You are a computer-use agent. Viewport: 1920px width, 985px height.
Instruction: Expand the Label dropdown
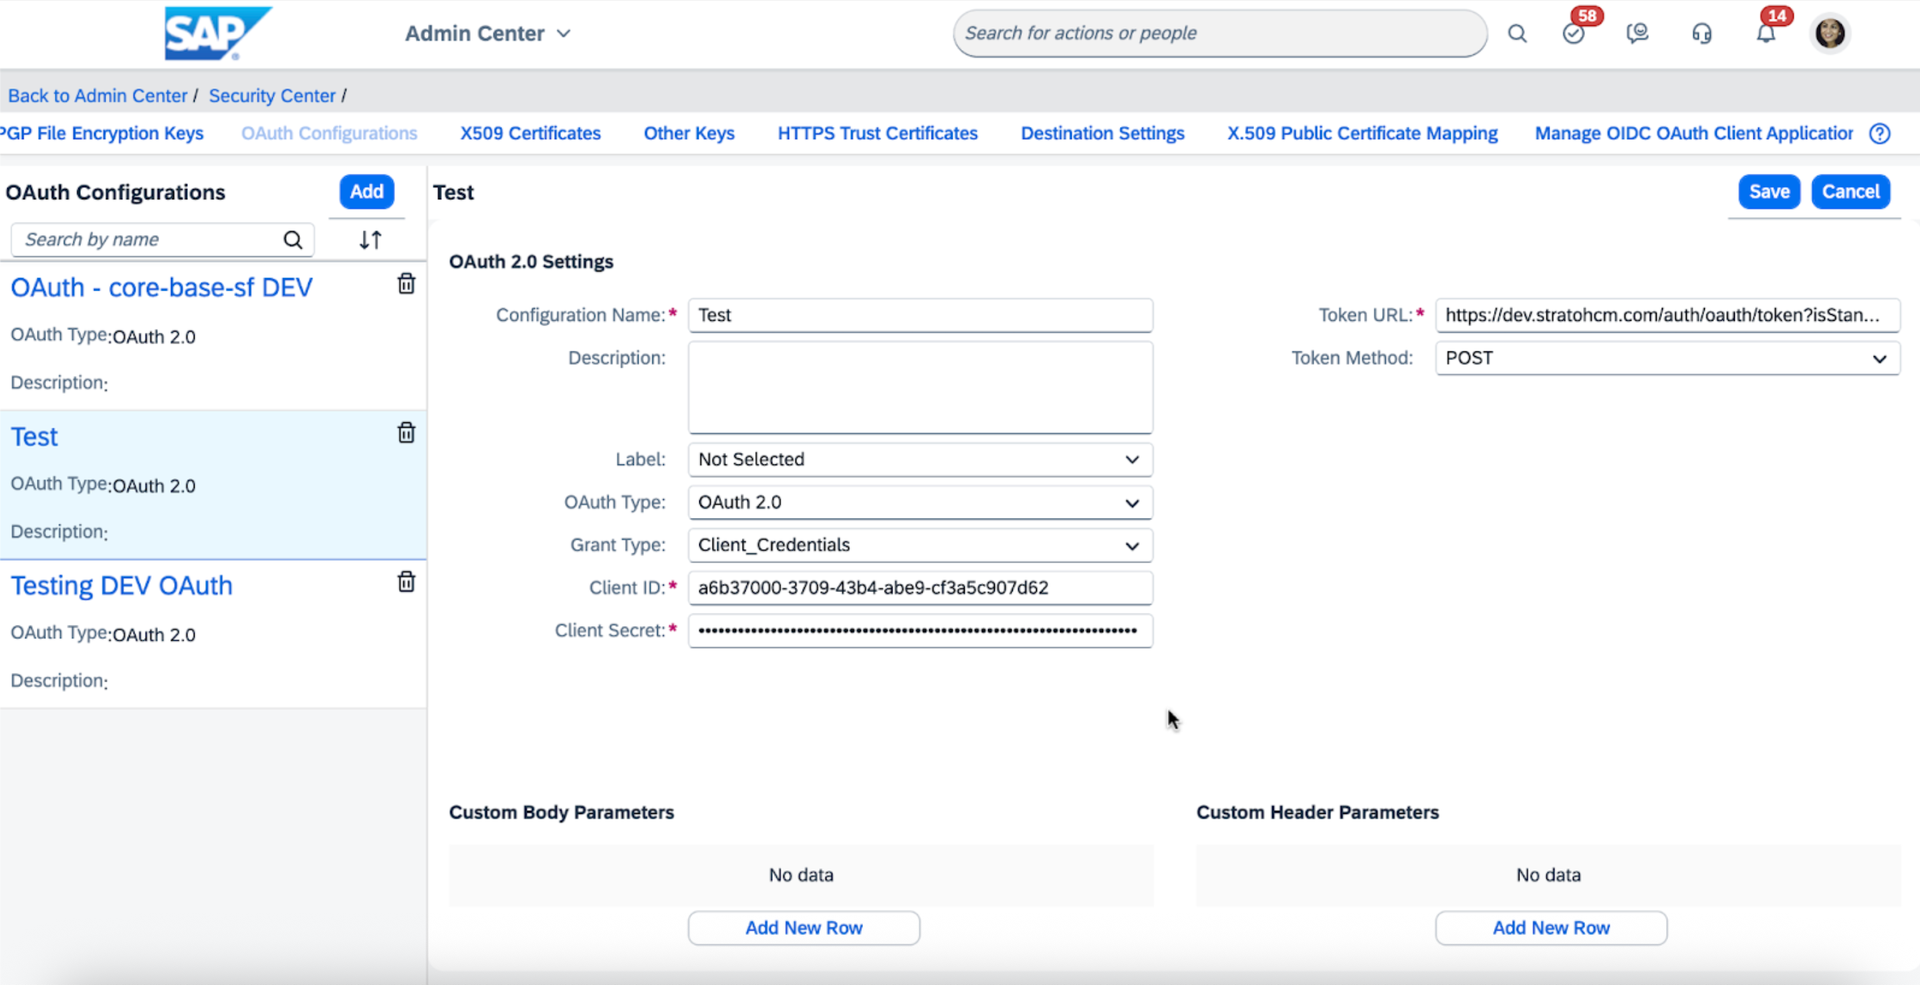coord(919,460)
